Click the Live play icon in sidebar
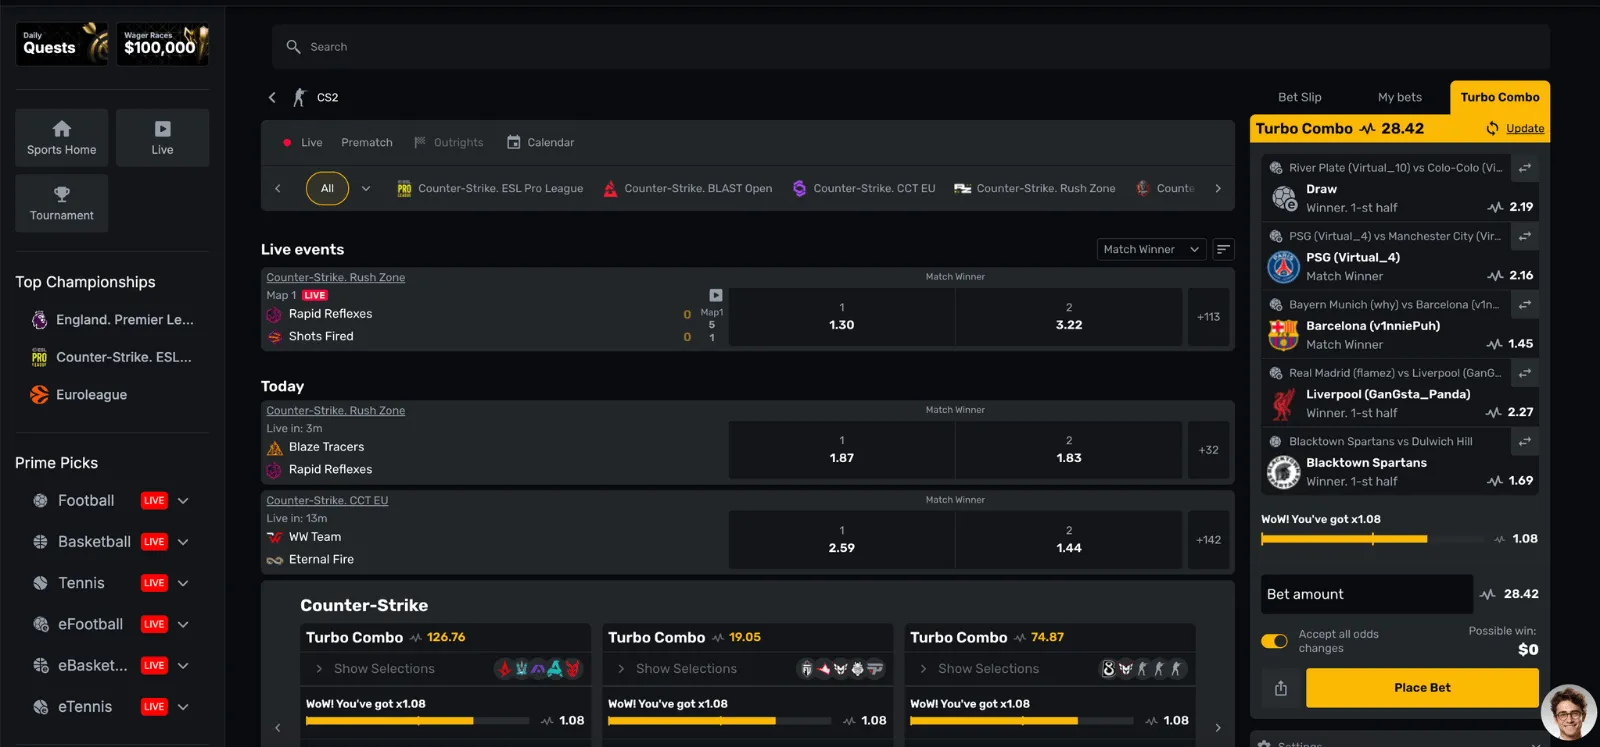 (162, 129)
